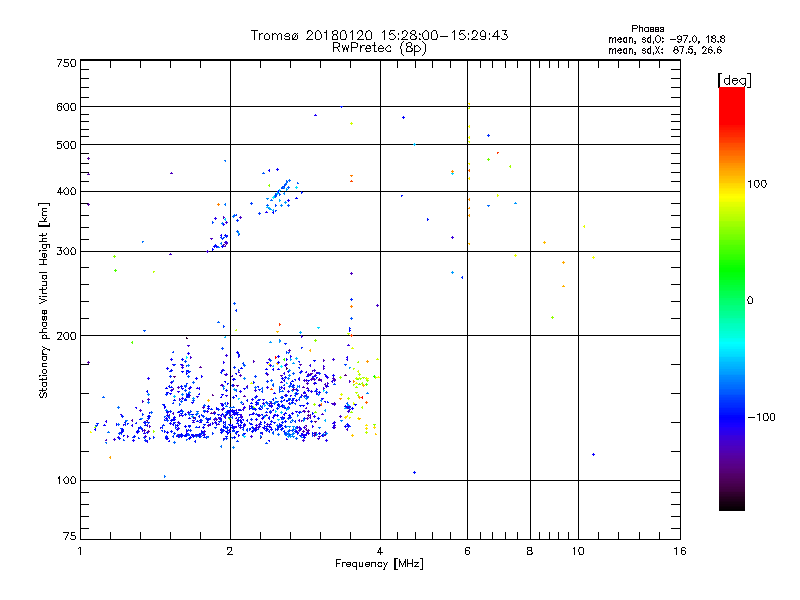Click the x-axis tick label "16"
The image size is (800, 600).
click(680, 551)
